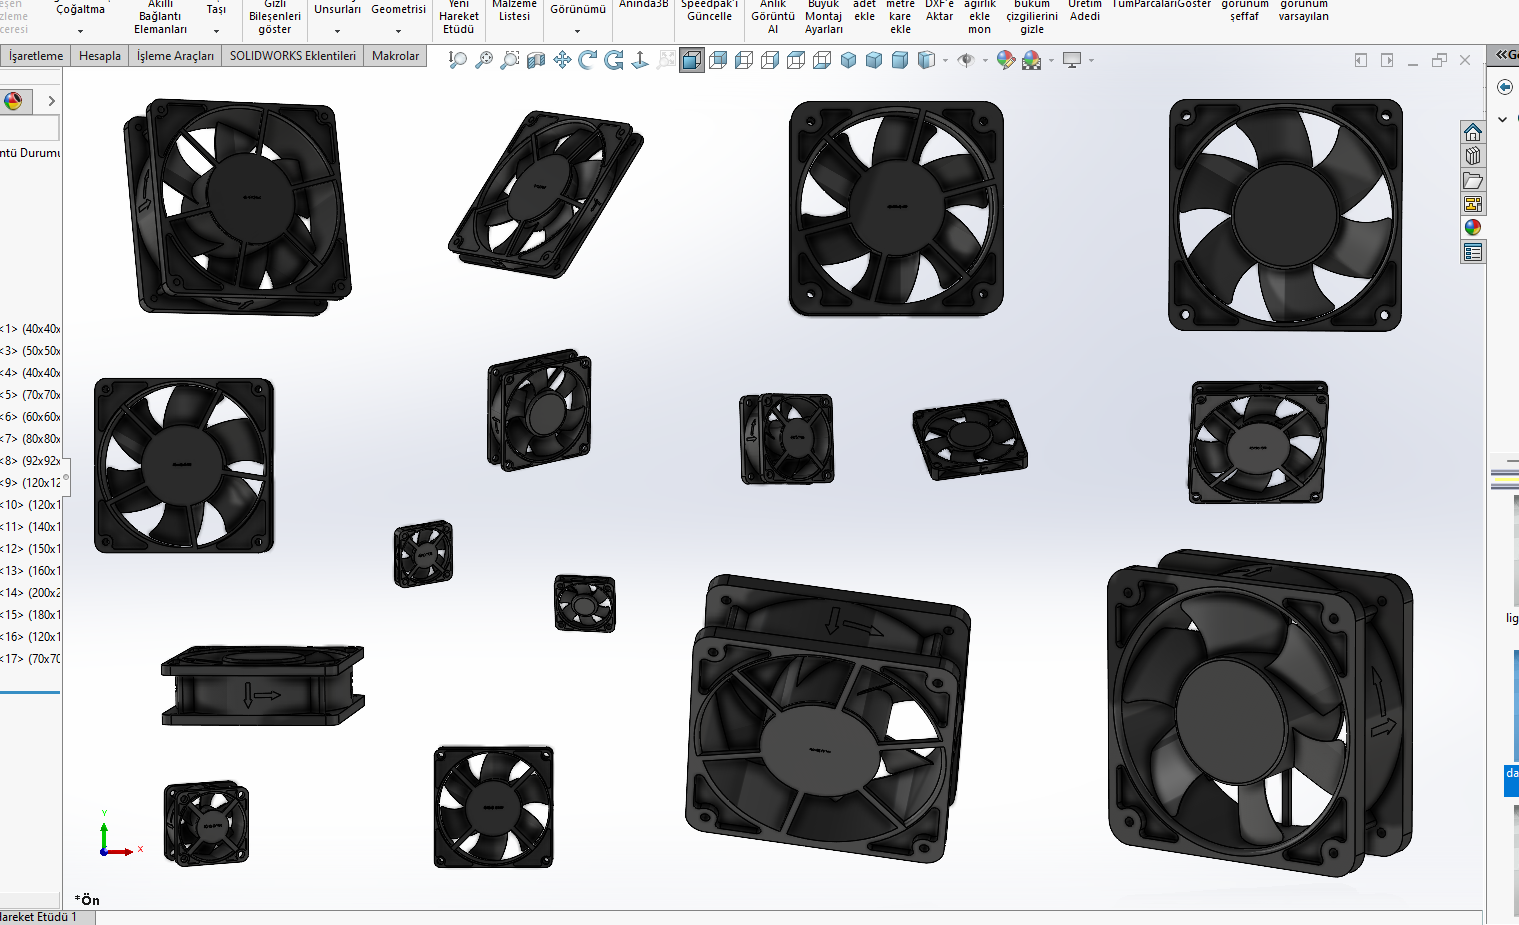Click the Üretim Adedi button

tap(1085, 11)
